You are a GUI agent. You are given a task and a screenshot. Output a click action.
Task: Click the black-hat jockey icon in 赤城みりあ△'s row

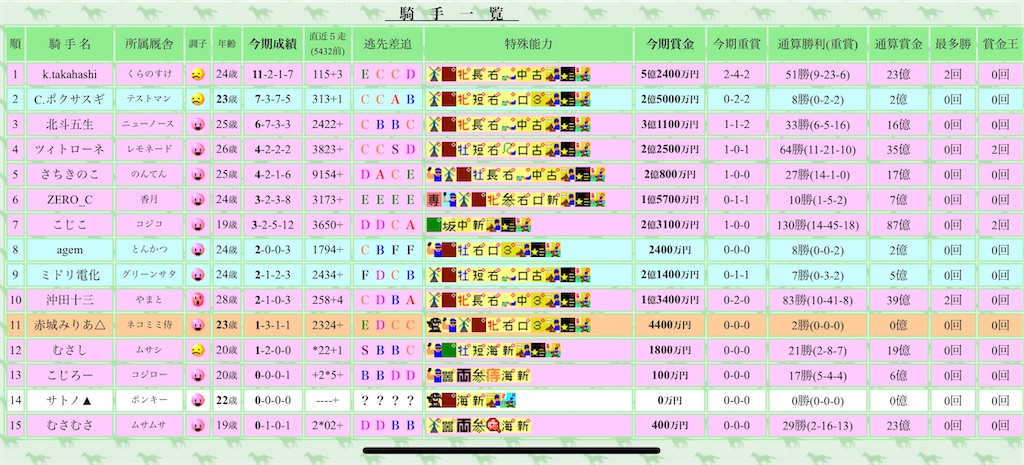point(434,325)
